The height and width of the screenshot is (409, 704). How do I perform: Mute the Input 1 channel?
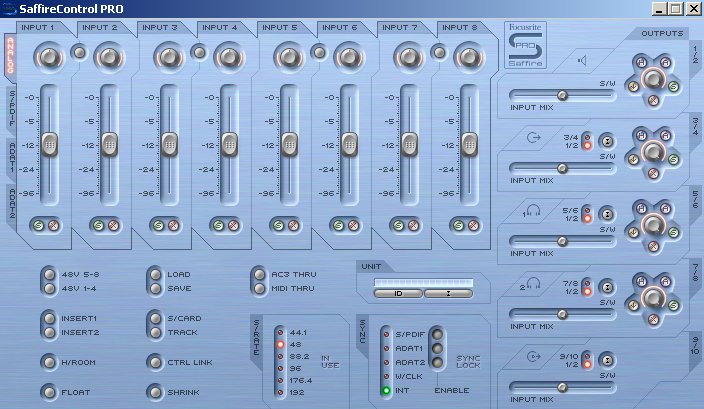[53, 225]
